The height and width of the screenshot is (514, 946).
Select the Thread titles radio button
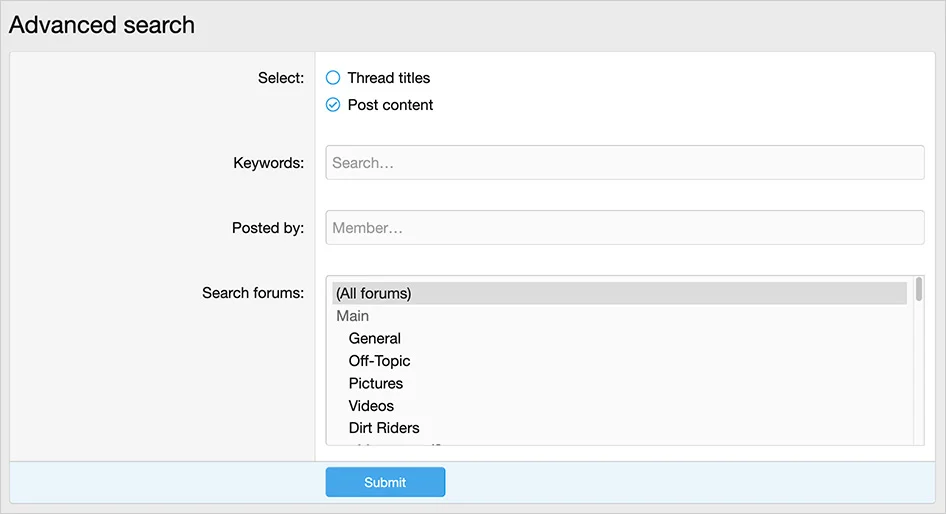point(333,77)
